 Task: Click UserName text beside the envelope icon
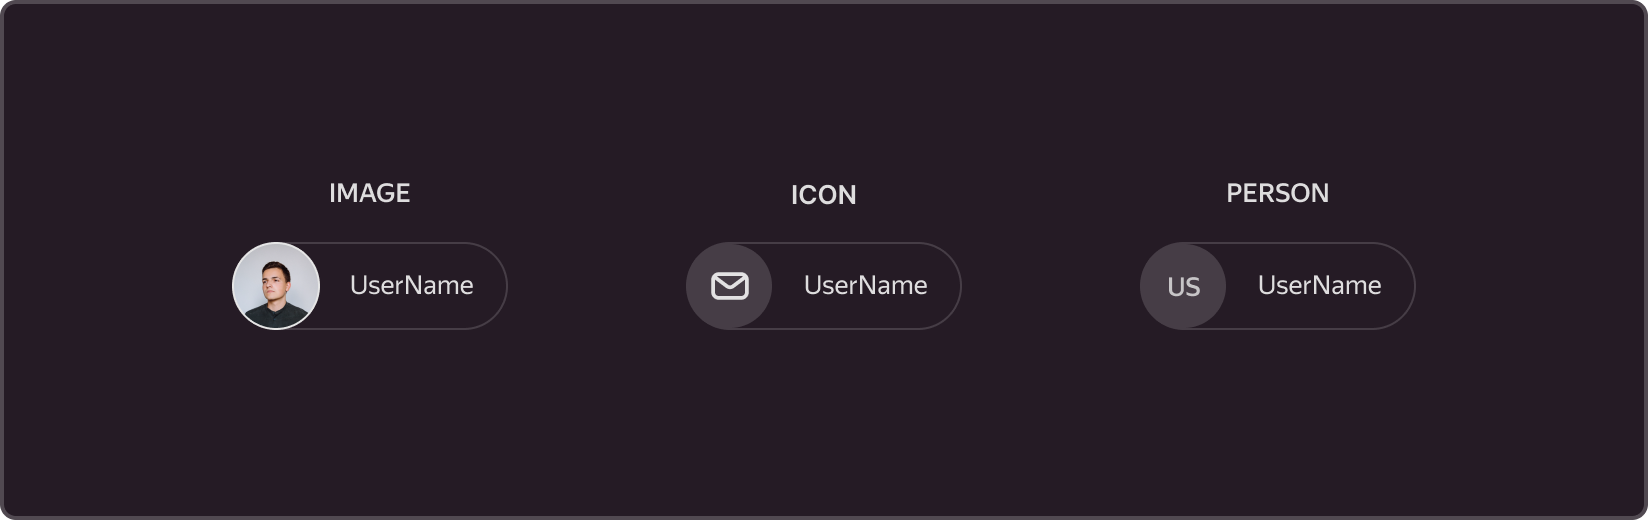pos(866,285)
